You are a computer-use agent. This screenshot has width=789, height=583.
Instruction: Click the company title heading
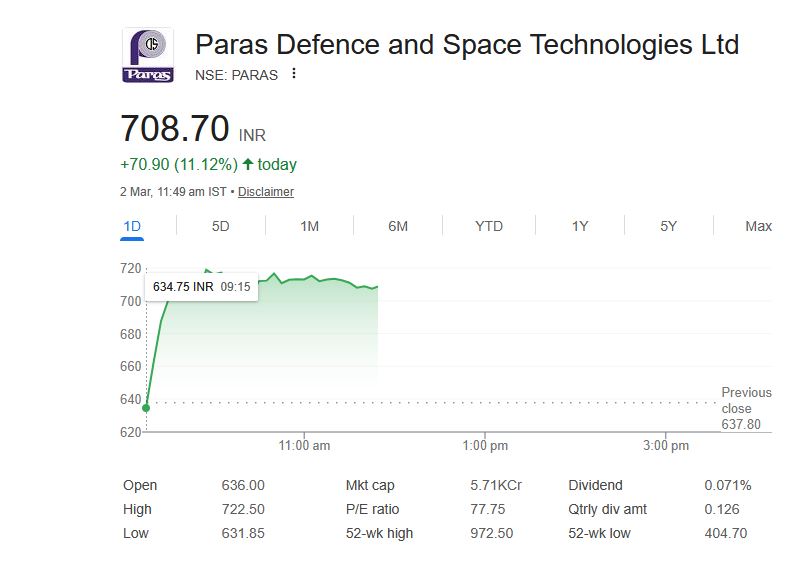click(x=467, y=45)
